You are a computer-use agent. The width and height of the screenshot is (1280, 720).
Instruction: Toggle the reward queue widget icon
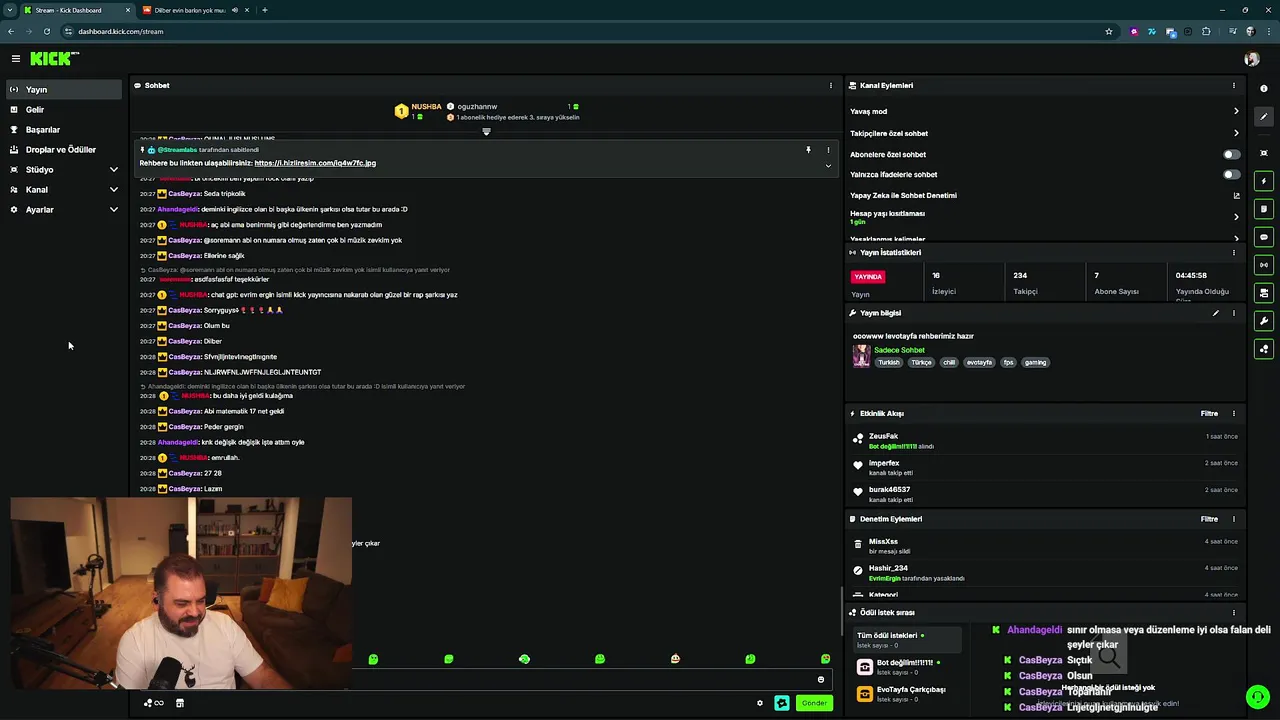1264,349
